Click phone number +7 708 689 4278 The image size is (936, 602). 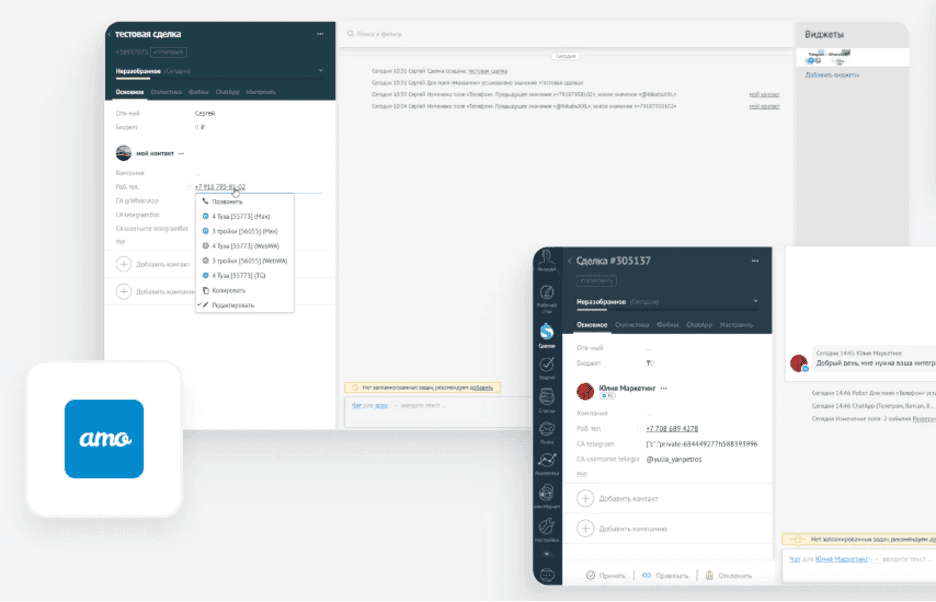tap(672, 429)
